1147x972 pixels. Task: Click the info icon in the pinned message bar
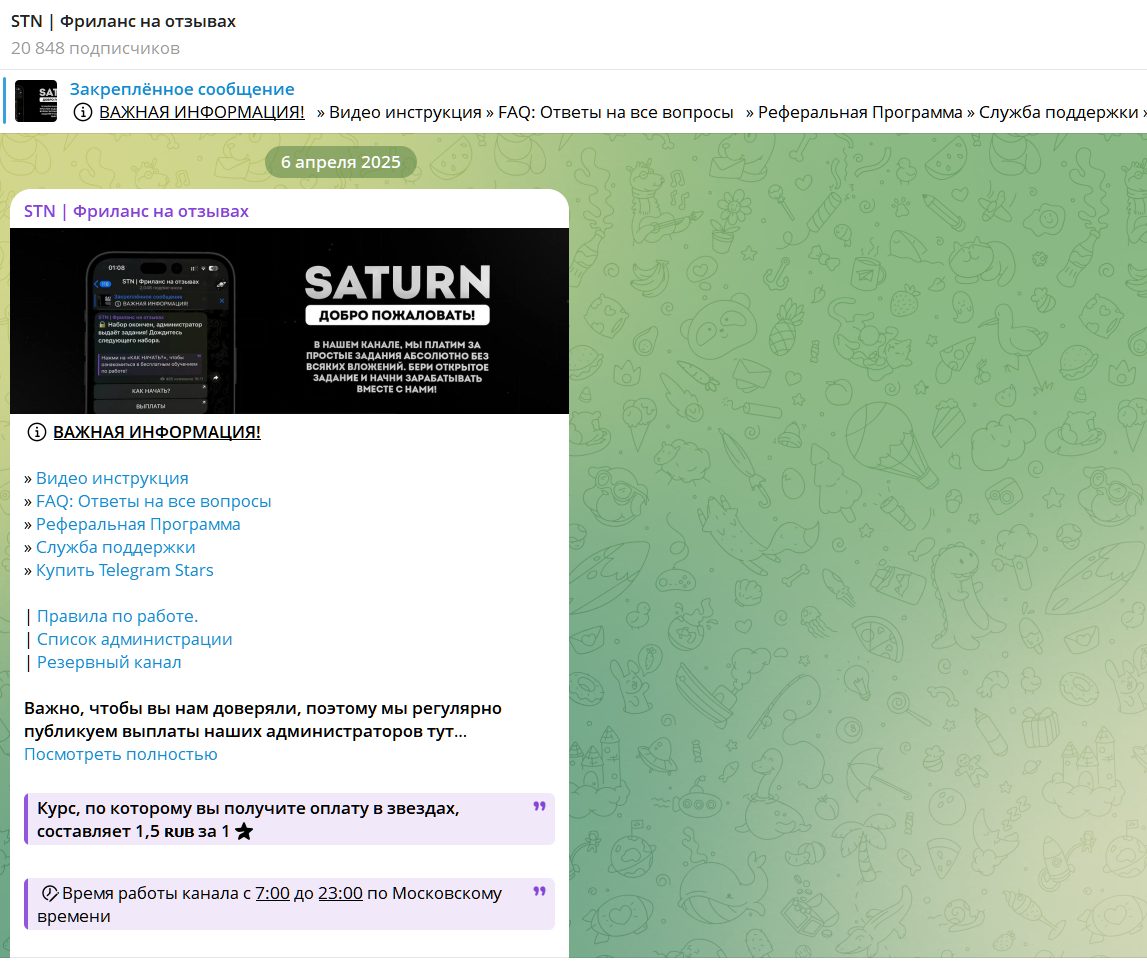(x=83, y=113)
